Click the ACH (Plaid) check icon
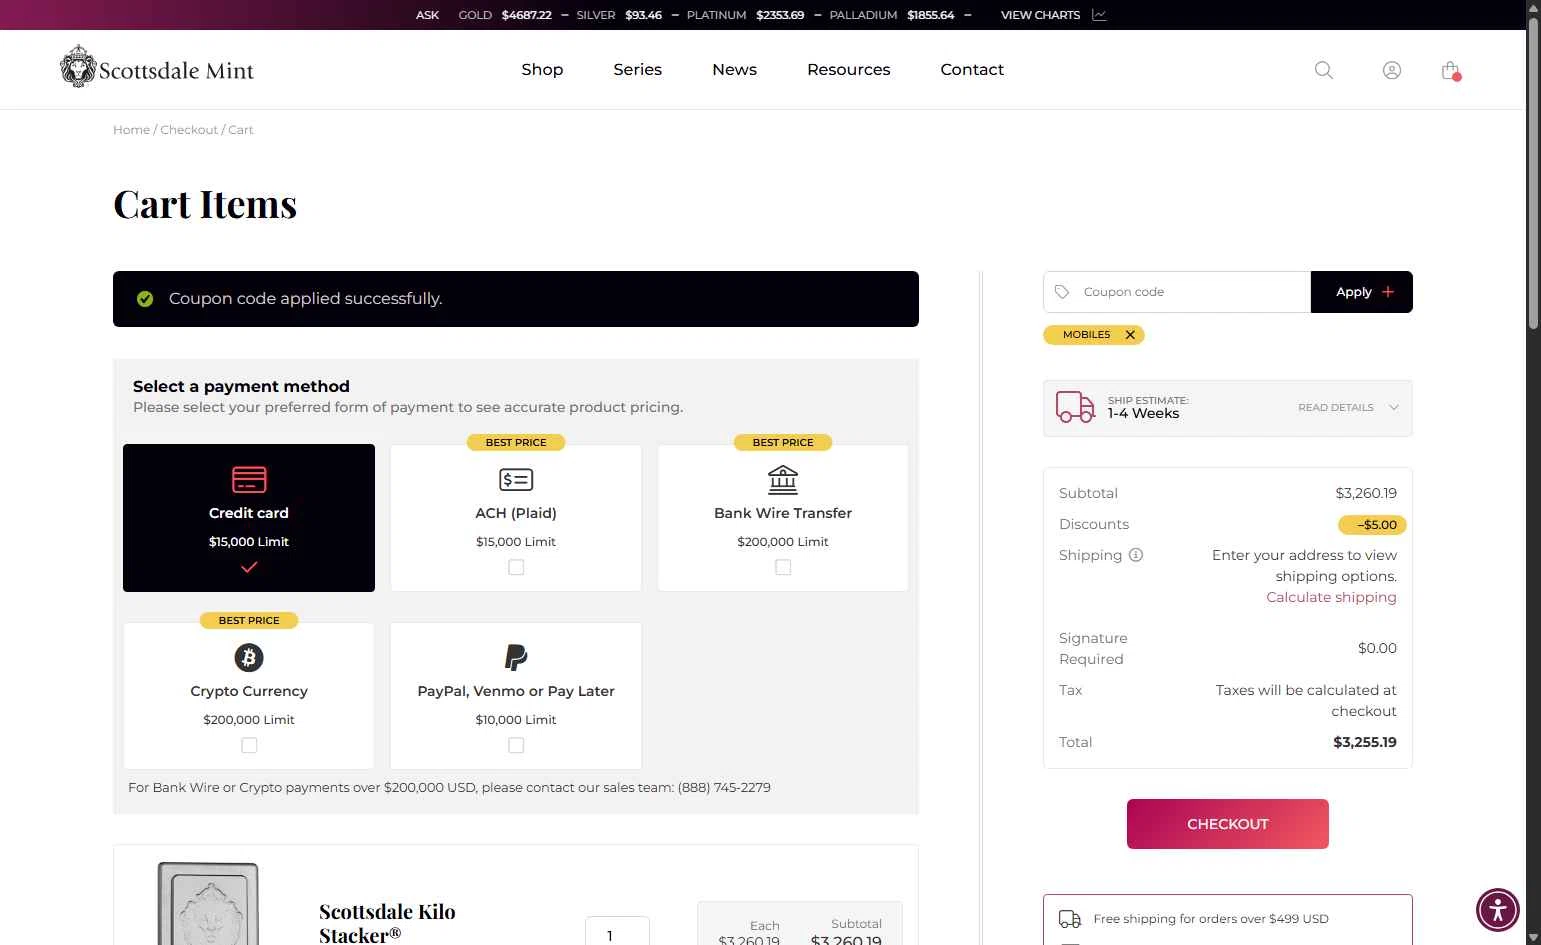Screen dimensions: 1541x945 [516, 480]
